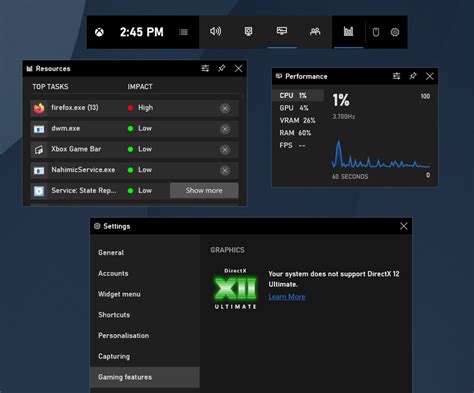The image size is (474, 393).
Task: End the firefox.exe task
Action: tap(225, 108)
